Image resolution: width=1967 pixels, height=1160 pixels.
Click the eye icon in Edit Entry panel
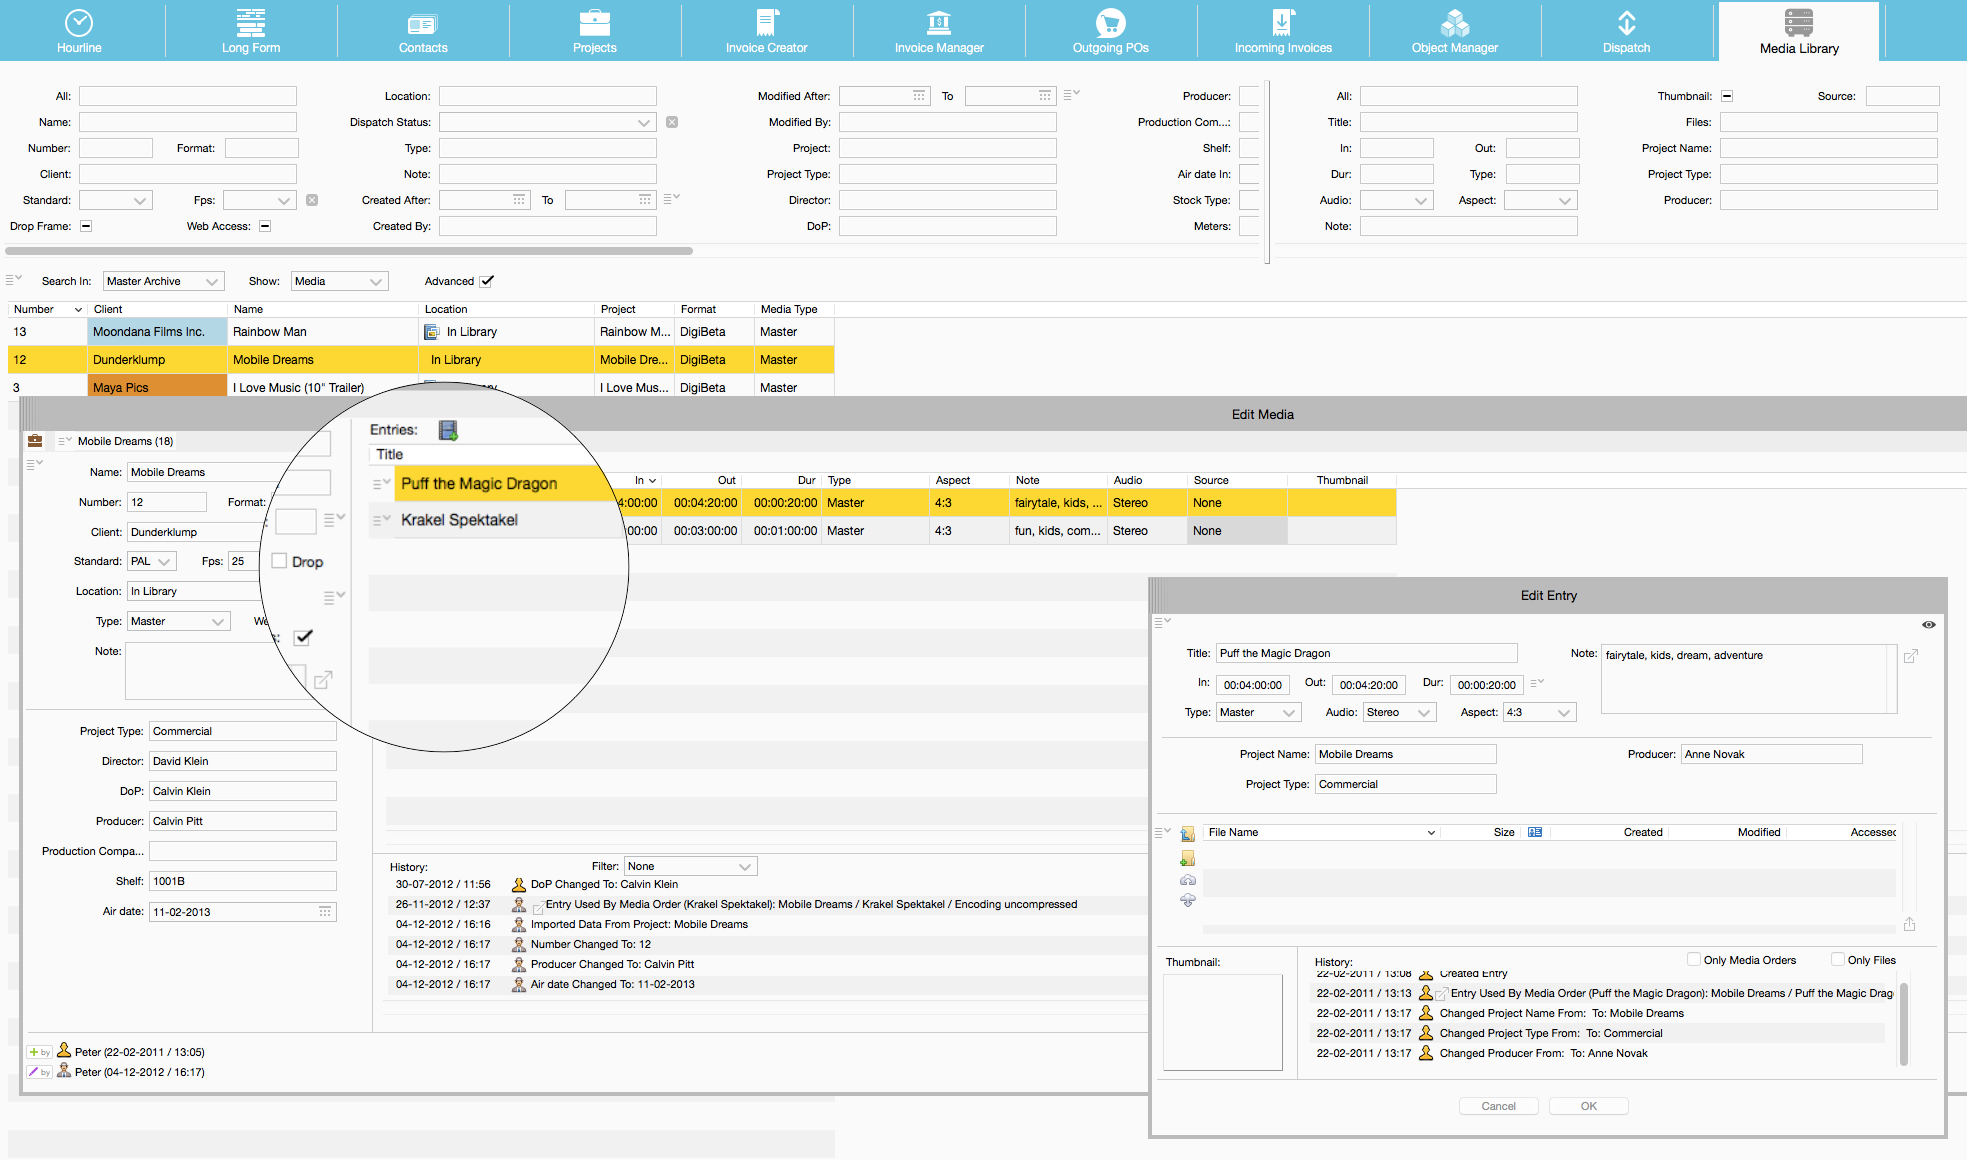click(1928, 624)
